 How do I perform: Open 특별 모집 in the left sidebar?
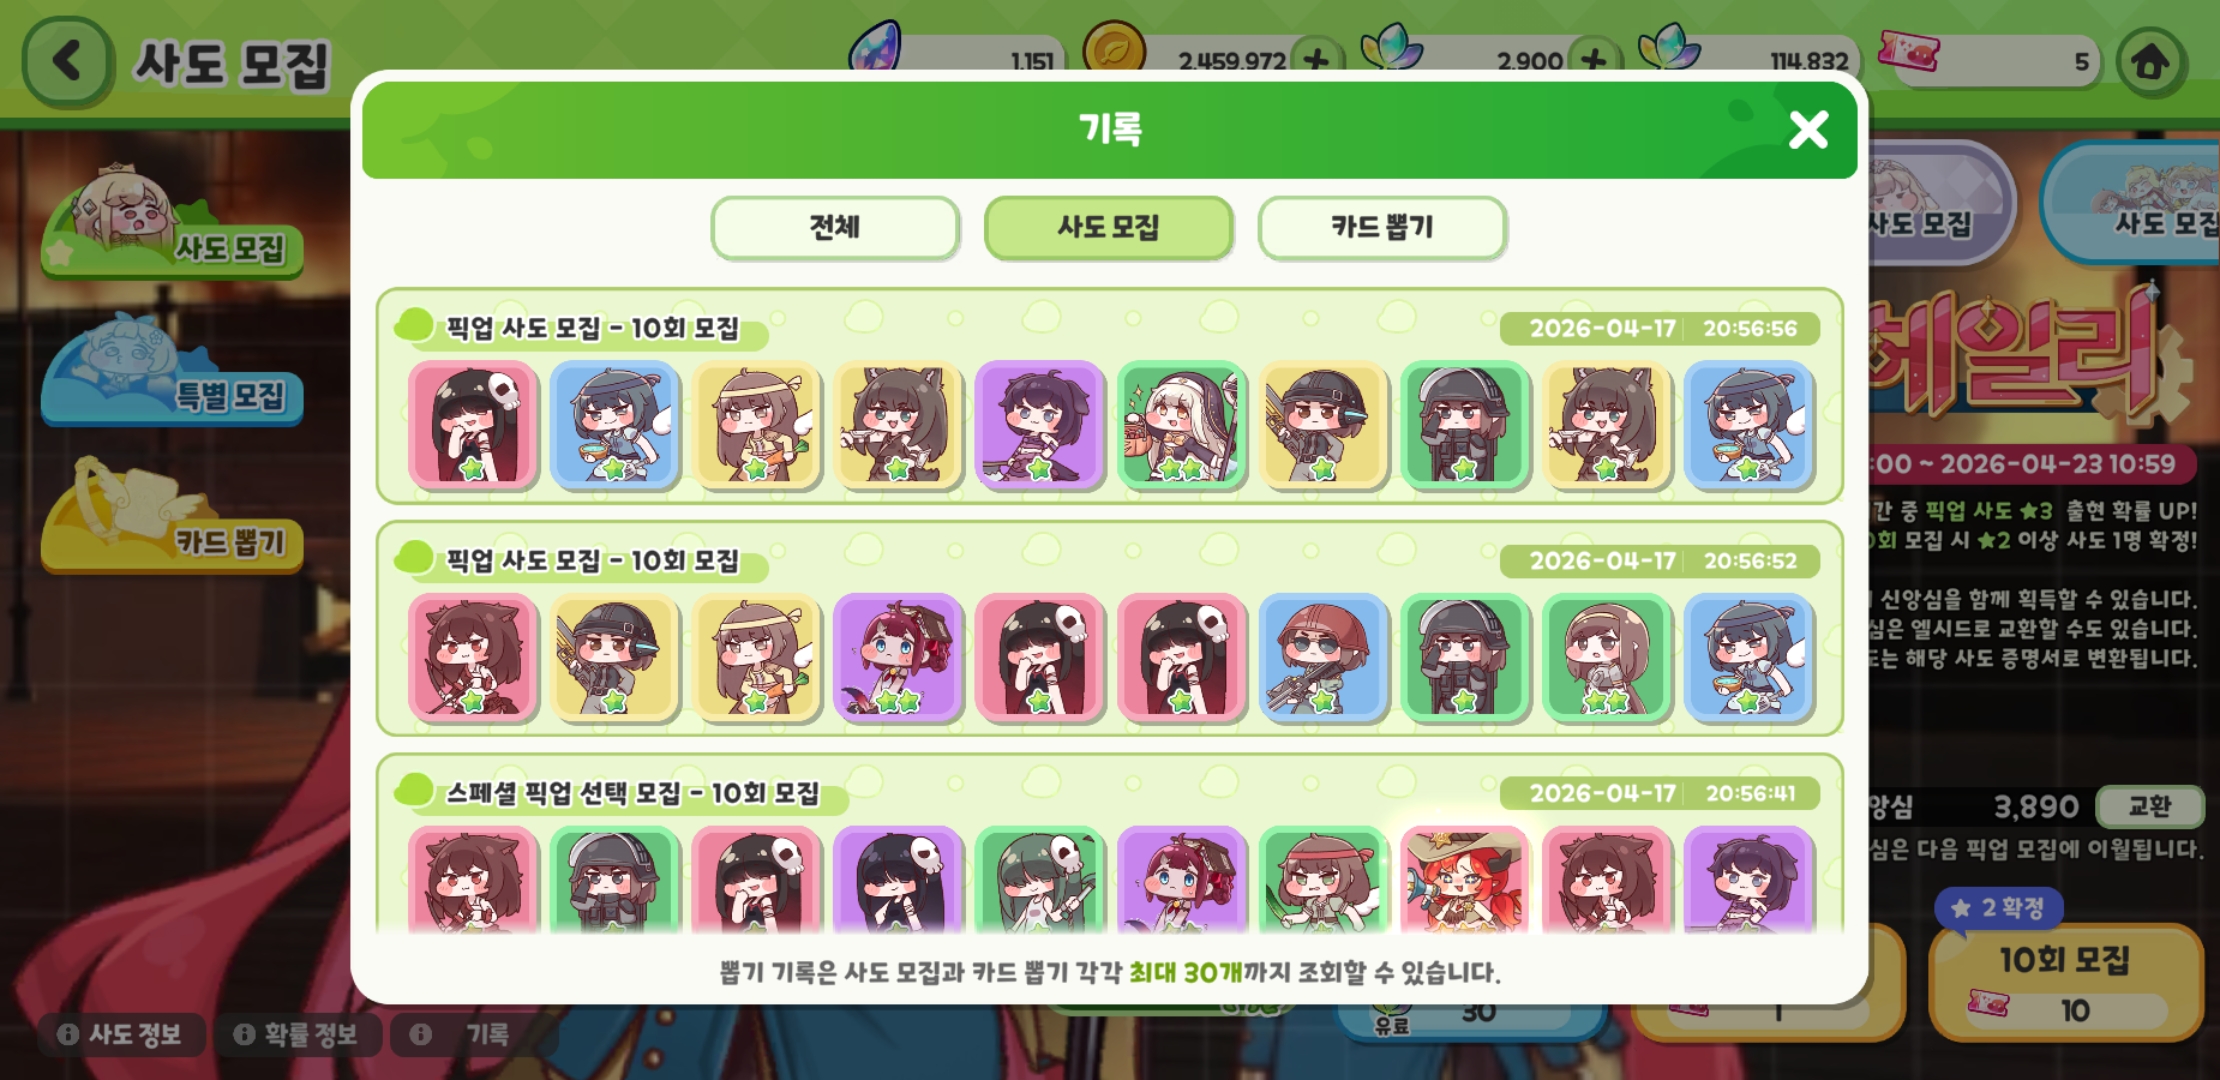coord(171,375)
